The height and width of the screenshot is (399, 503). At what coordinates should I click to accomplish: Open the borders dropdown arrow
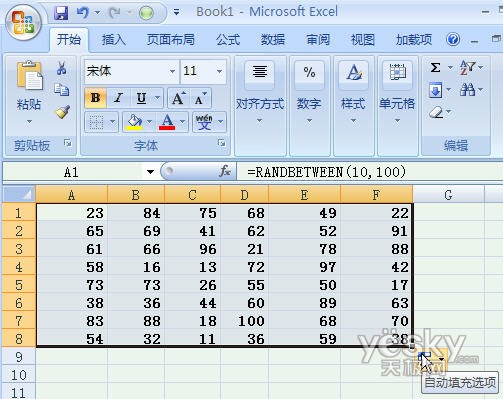[x=113, y=122]
